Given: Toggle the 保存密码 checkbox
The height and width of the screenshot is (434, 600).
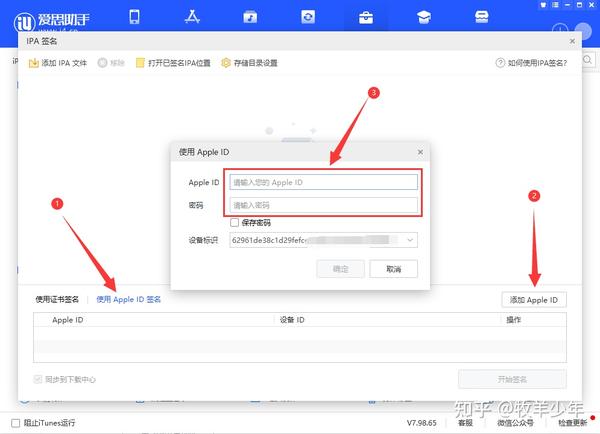Looking at the screenshot, I should tap(235, 222).
